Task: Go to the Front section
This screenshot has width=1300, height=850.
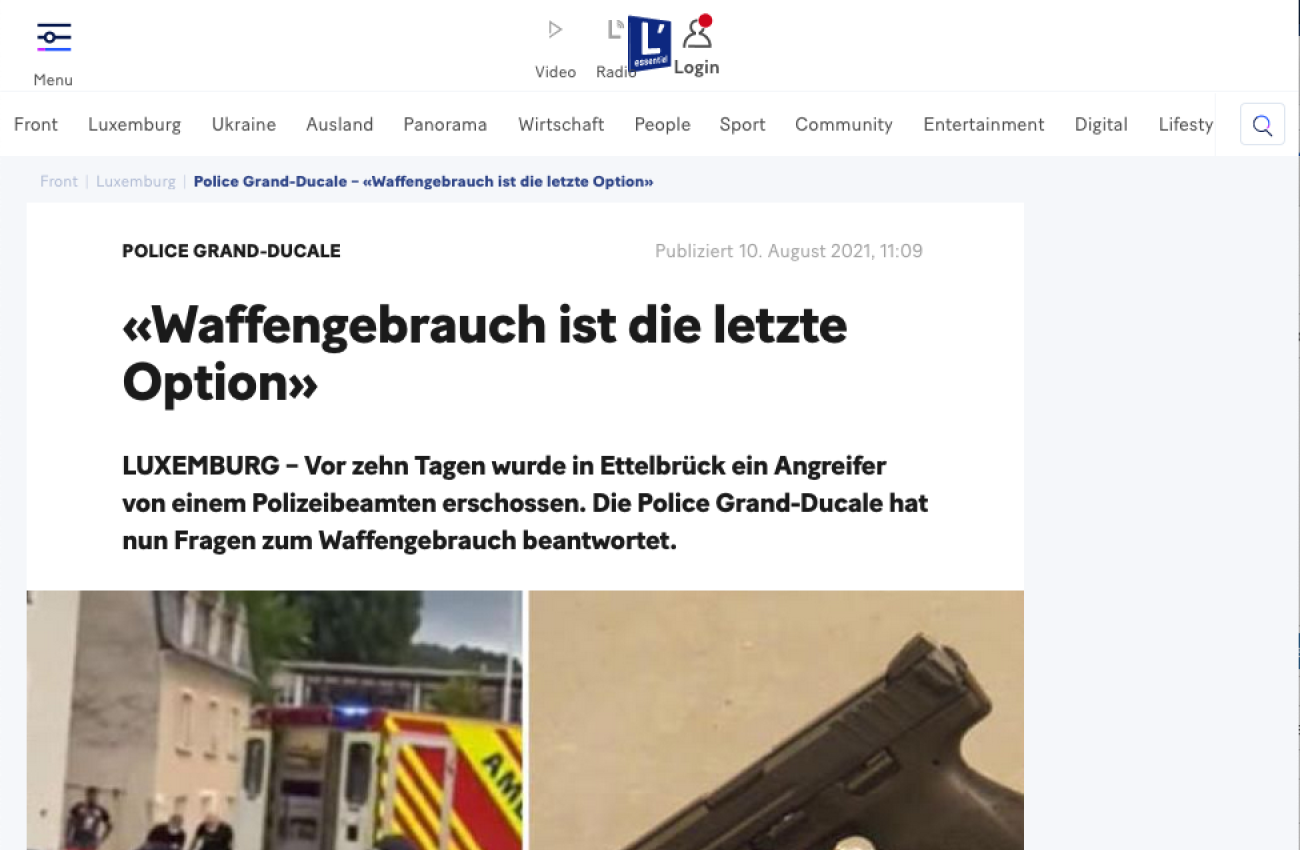Action: pyautogui.click(x=36, y=124)
